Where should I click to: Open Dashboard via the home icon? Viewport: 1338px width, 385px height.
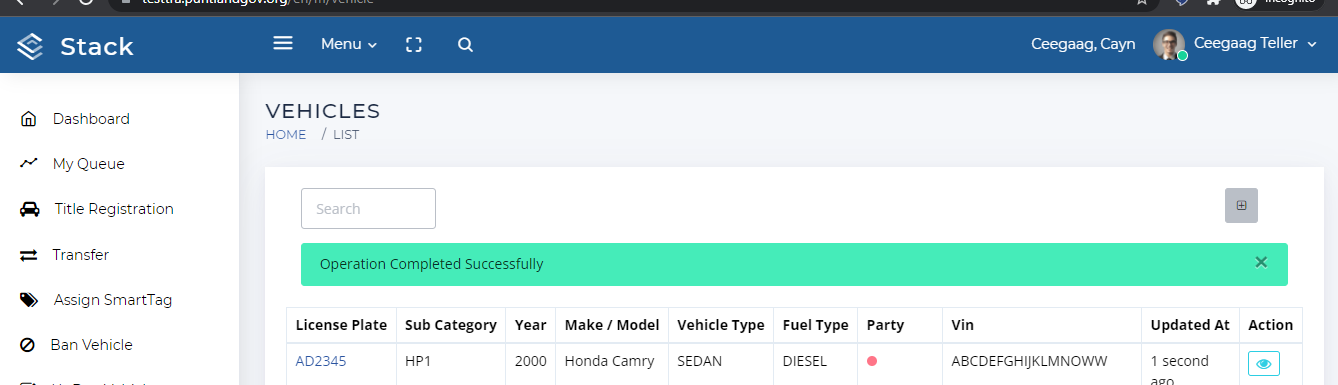pyautogui.click(x=28, y=119)
